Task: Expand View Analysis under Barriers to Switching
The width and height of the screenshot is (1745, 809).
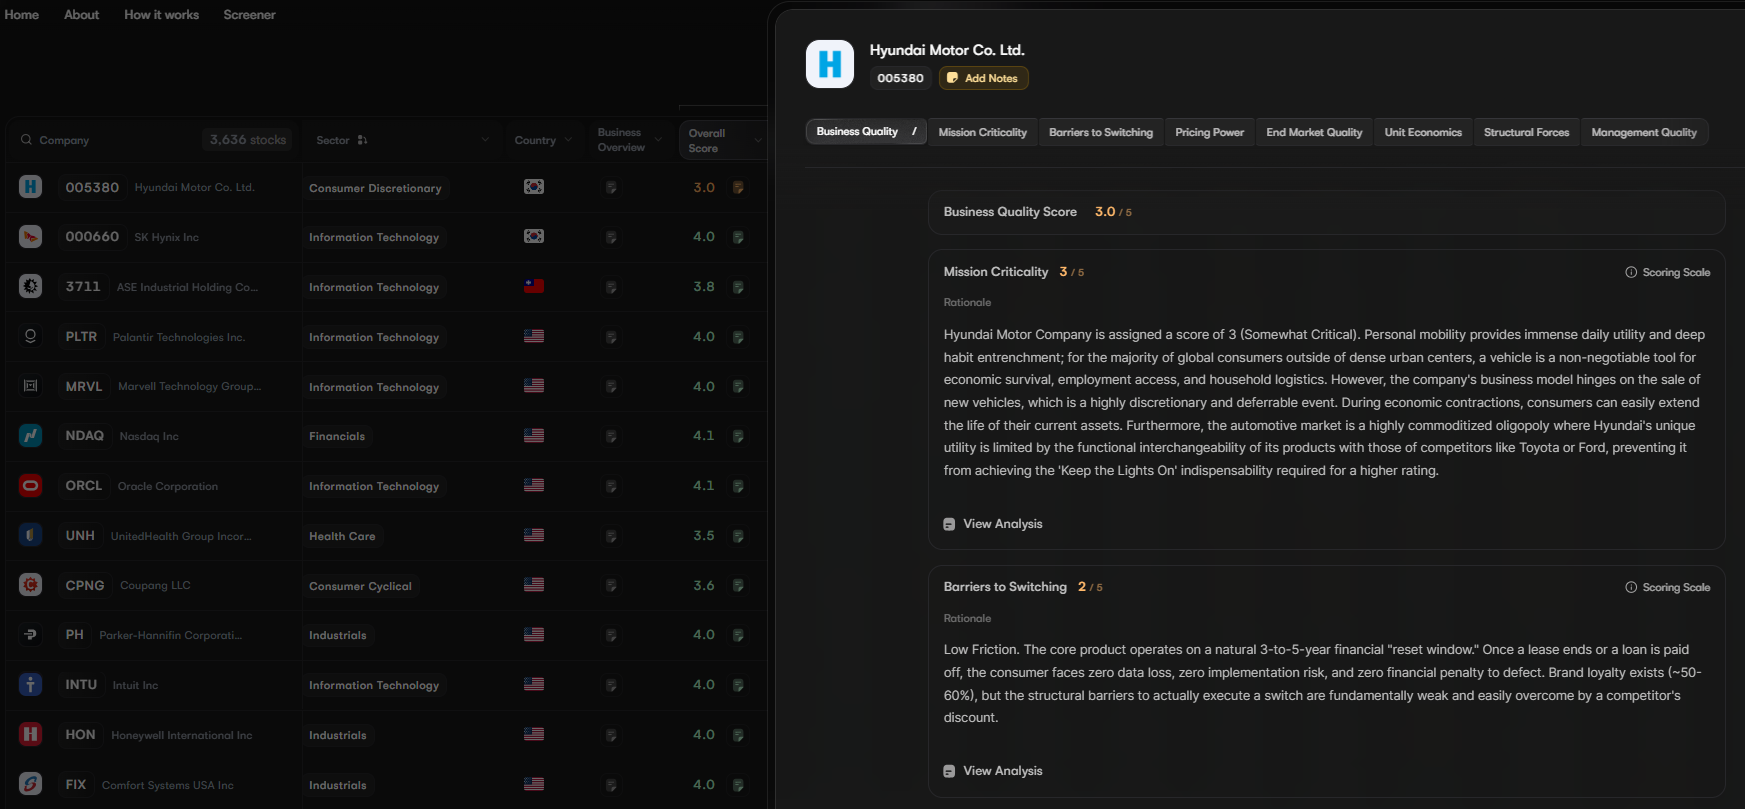Action: pos(993,771)
